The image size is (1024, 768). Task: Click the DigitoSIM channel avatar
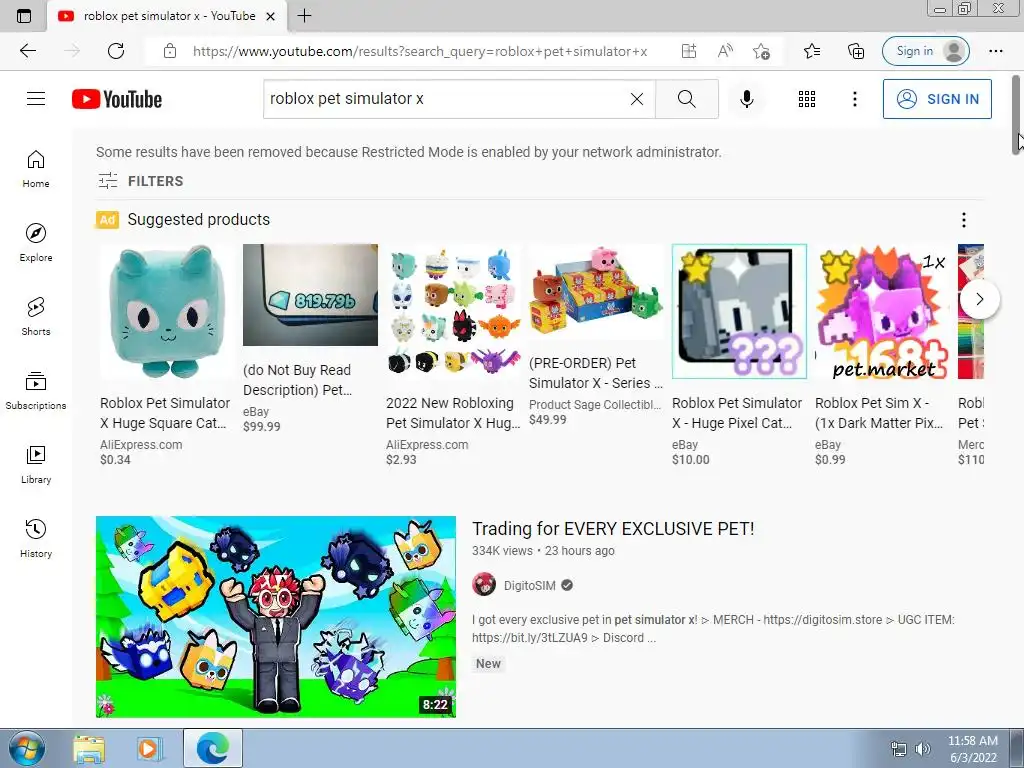click(x=484, y=584)
